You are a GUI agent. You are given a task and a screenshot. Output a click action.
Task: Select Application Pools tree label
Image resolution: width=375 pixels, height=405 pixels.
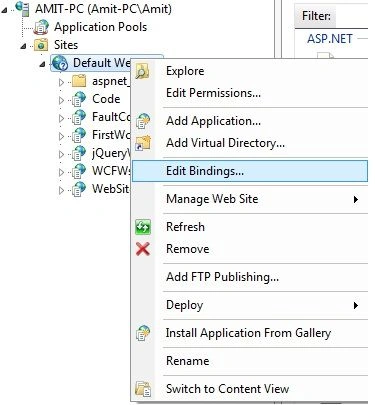pos(100,27)
